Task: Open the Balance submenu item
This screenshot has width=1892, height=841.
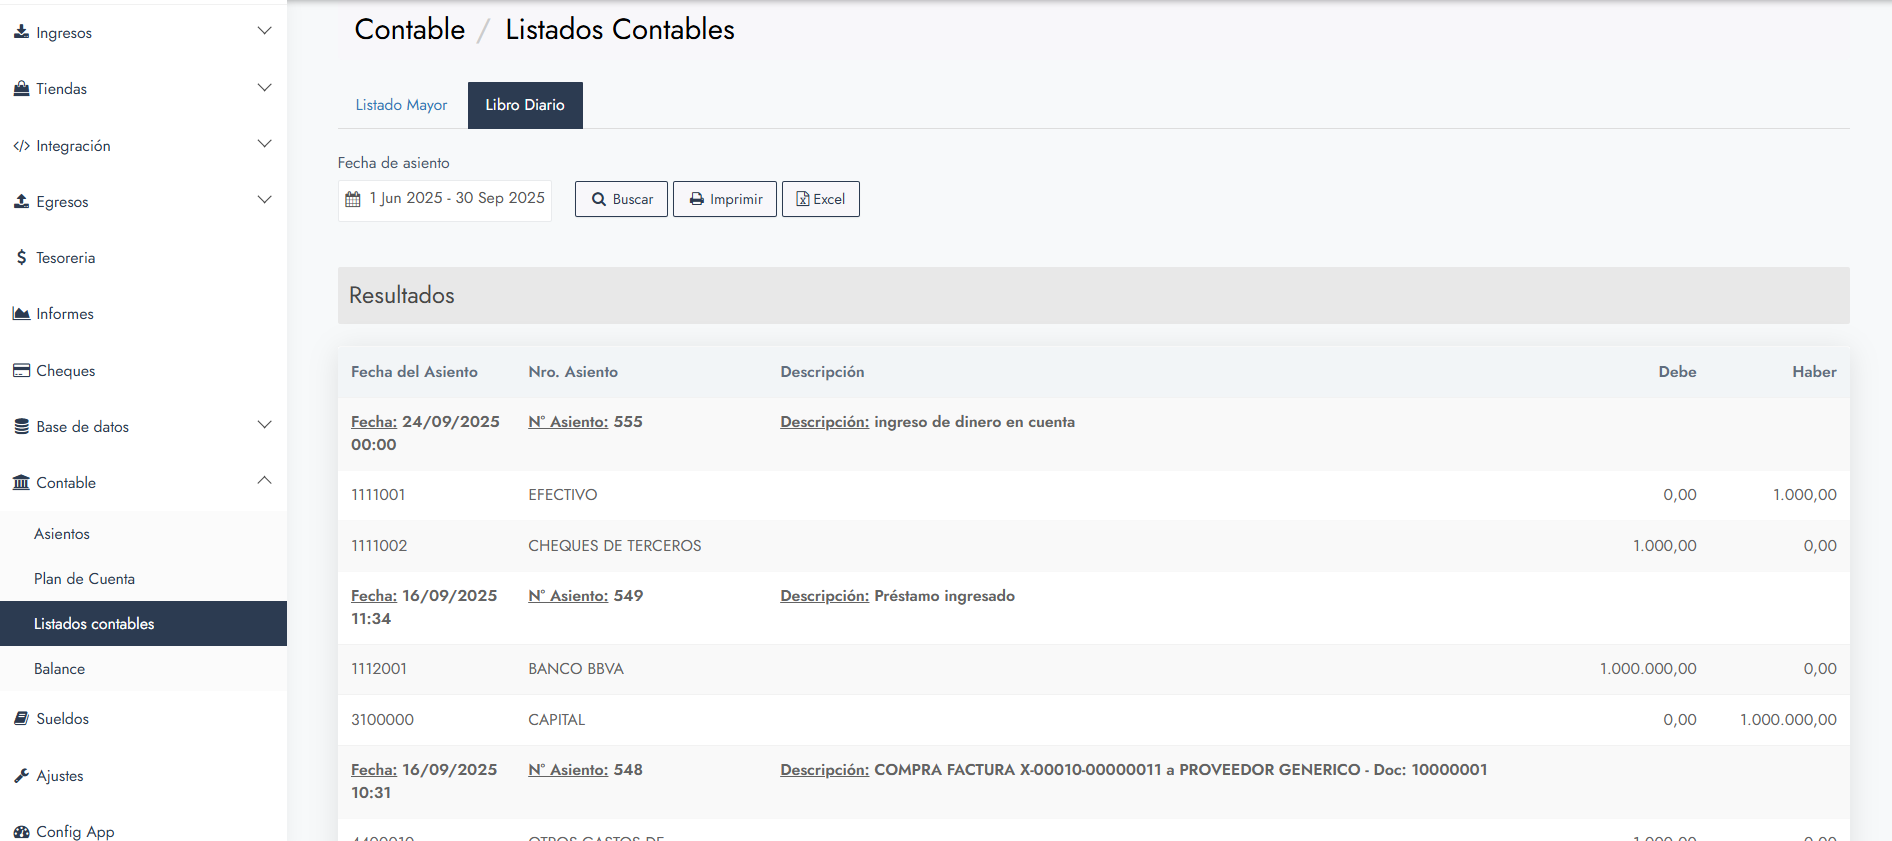Action: point(59,669)
